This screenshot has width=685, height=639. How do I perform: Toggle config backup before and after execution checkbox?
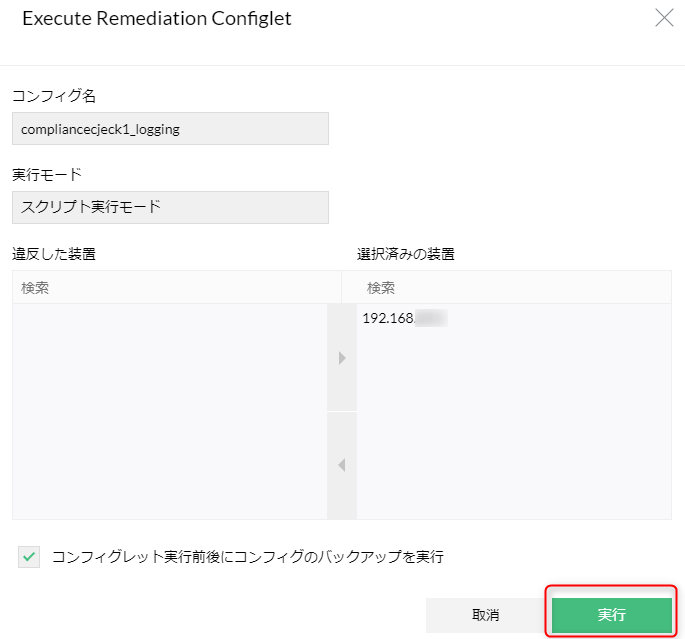[x=30, y=557]
